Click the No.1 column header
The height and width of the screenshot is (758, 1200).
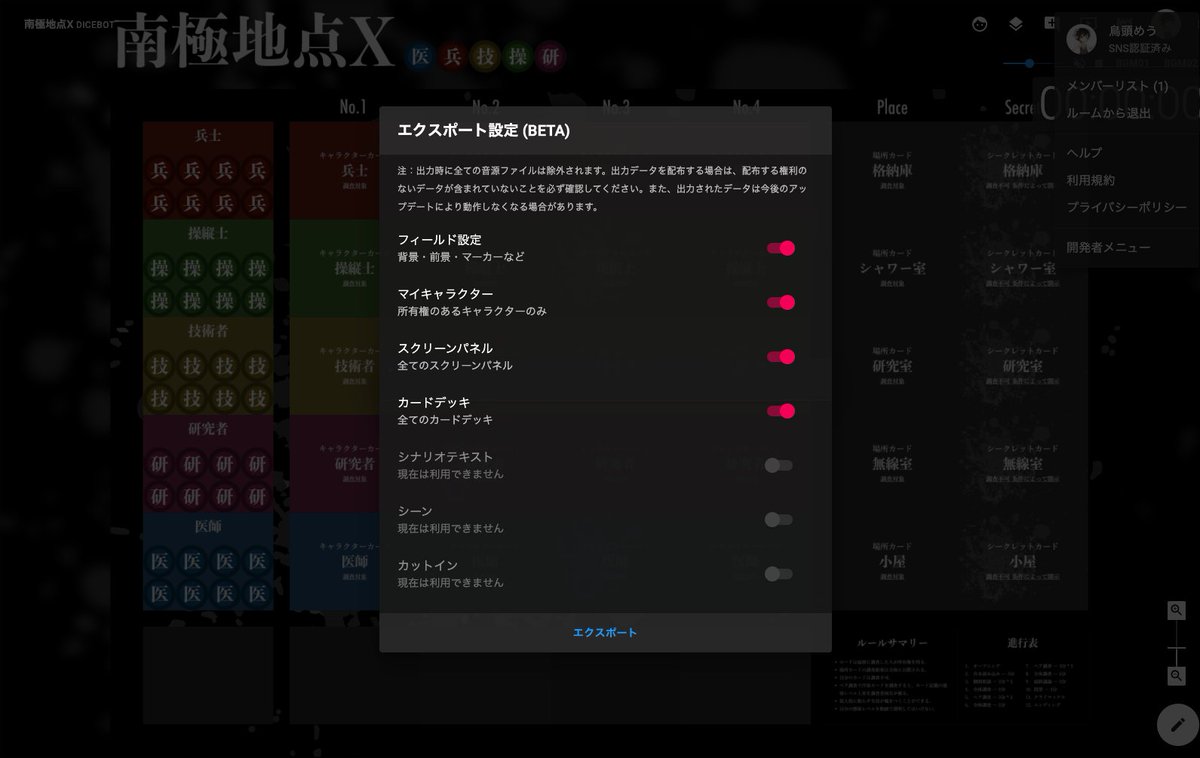point(353,107)
